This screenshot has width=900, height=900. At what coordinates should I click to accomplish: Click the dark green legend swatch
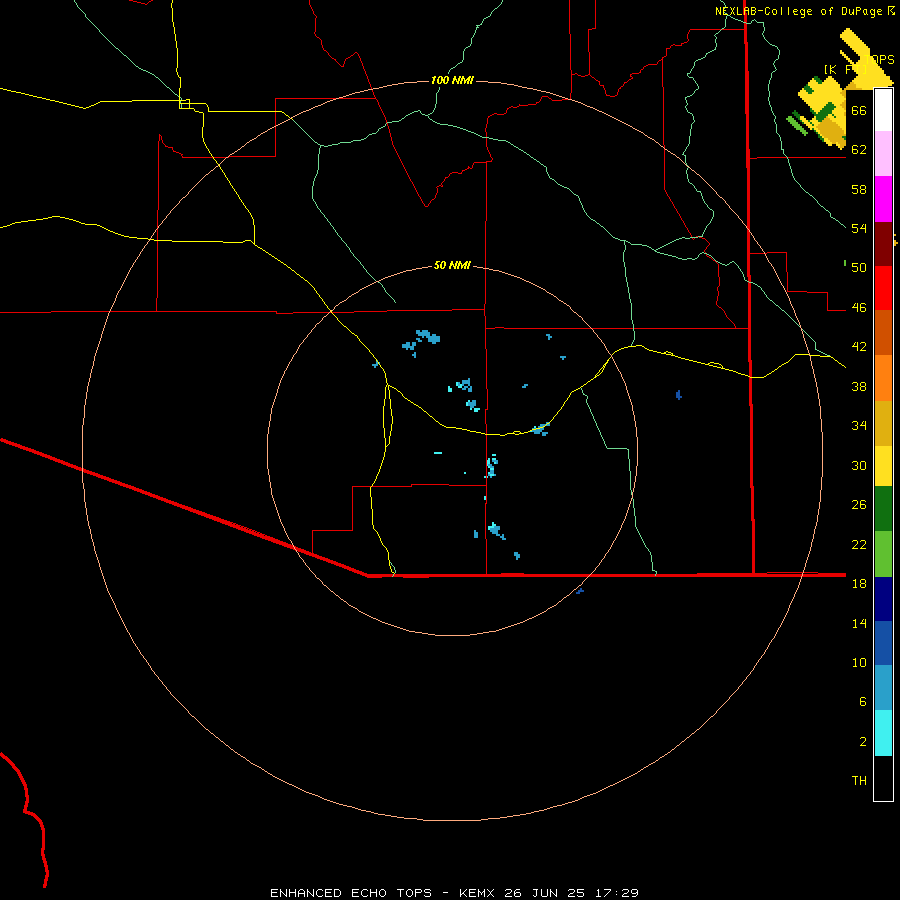click(x=883, y=509)
